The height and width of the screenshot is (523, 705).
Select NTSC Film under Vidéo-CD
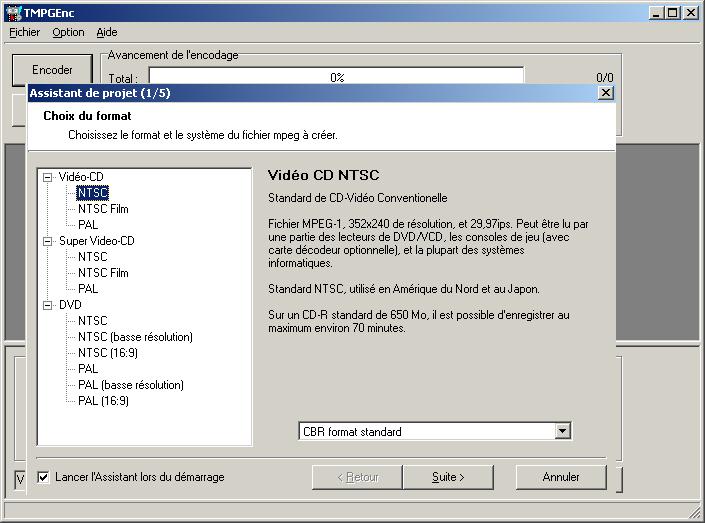pos(103,209)
